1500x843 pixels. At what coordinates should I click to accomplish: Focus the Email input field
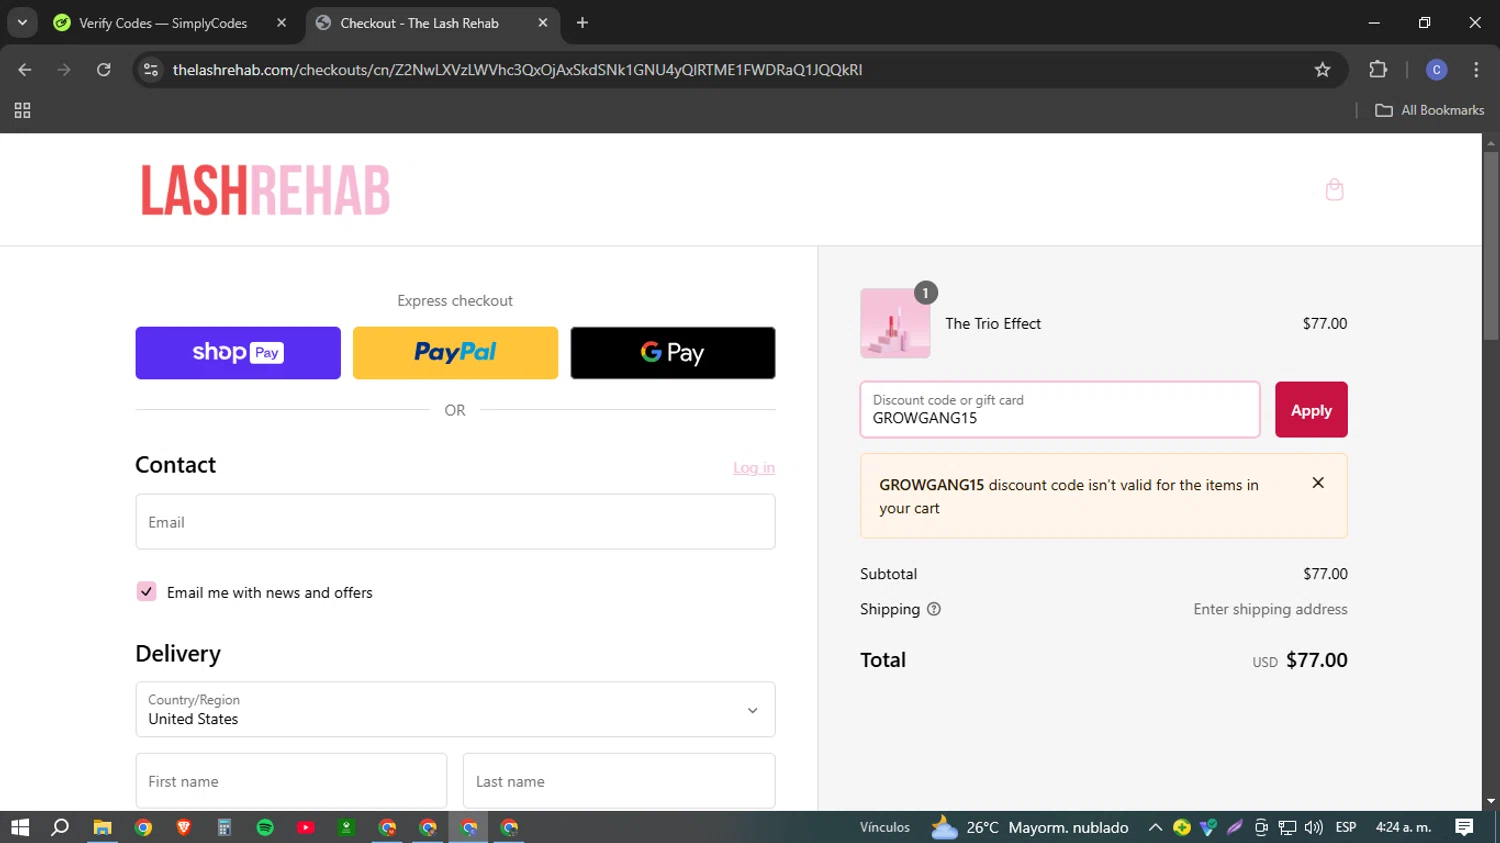[455, 522]
